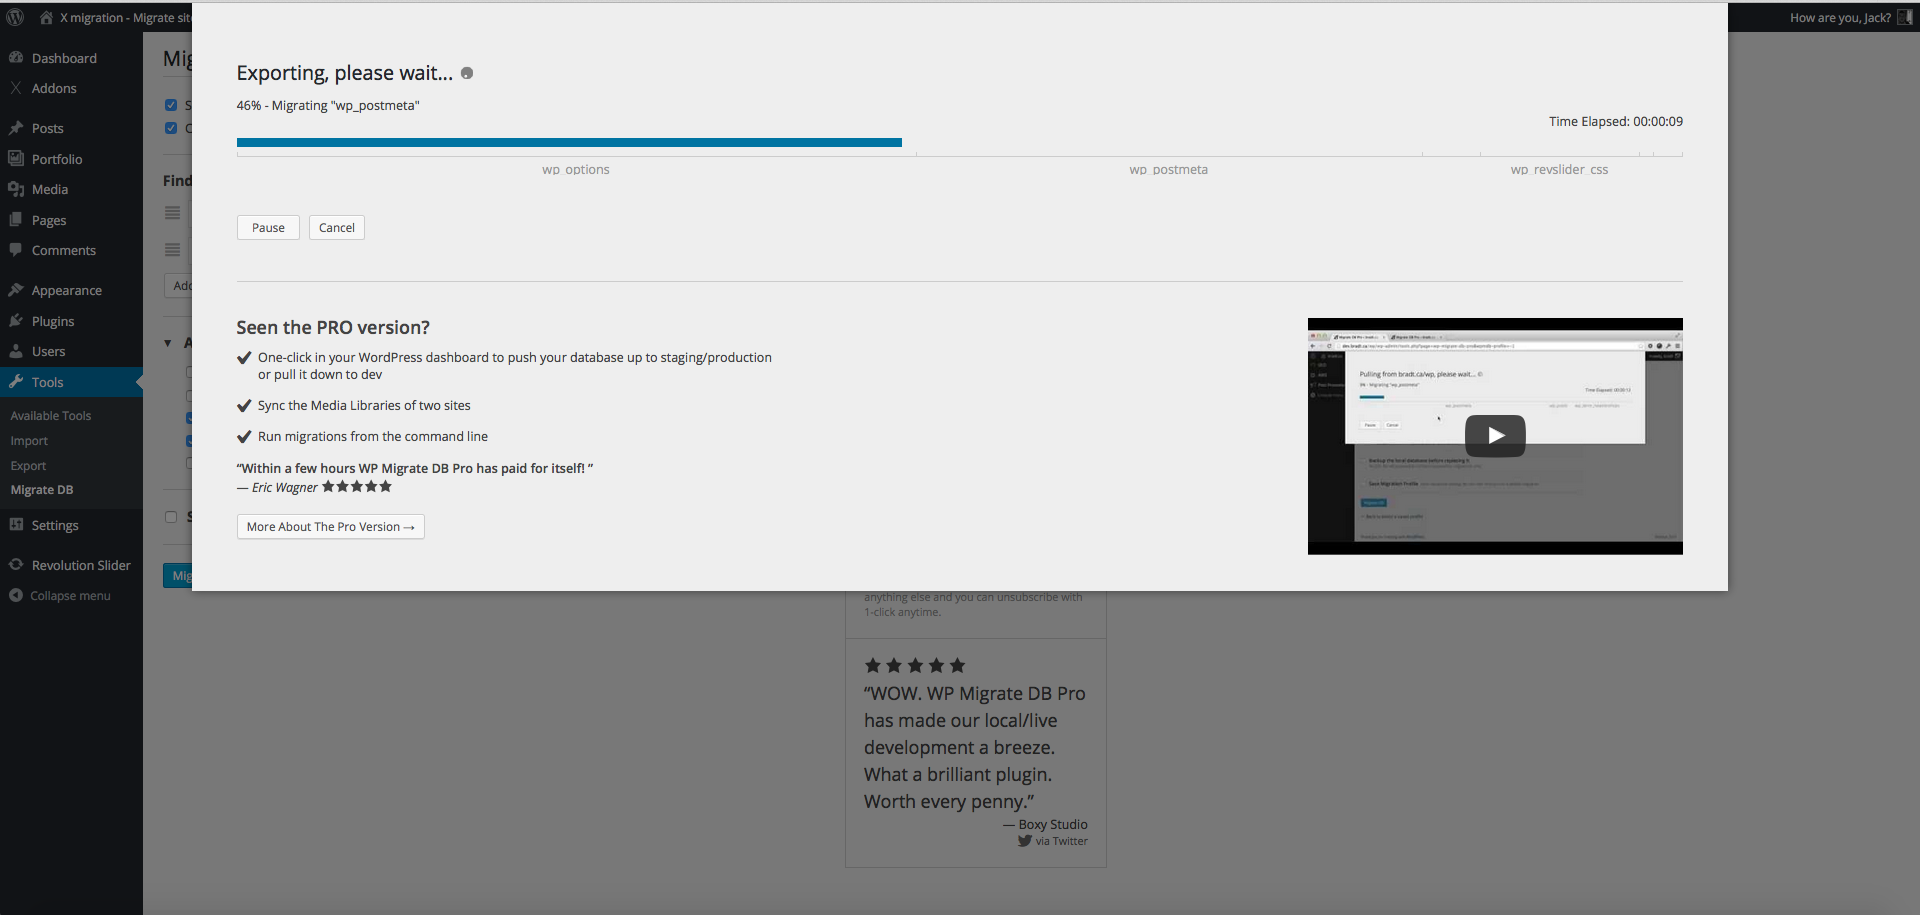Viewport: 1920px width, 915px height.
Task: Click the Users icon in sidebar
Action: click(x=16, y=351)
